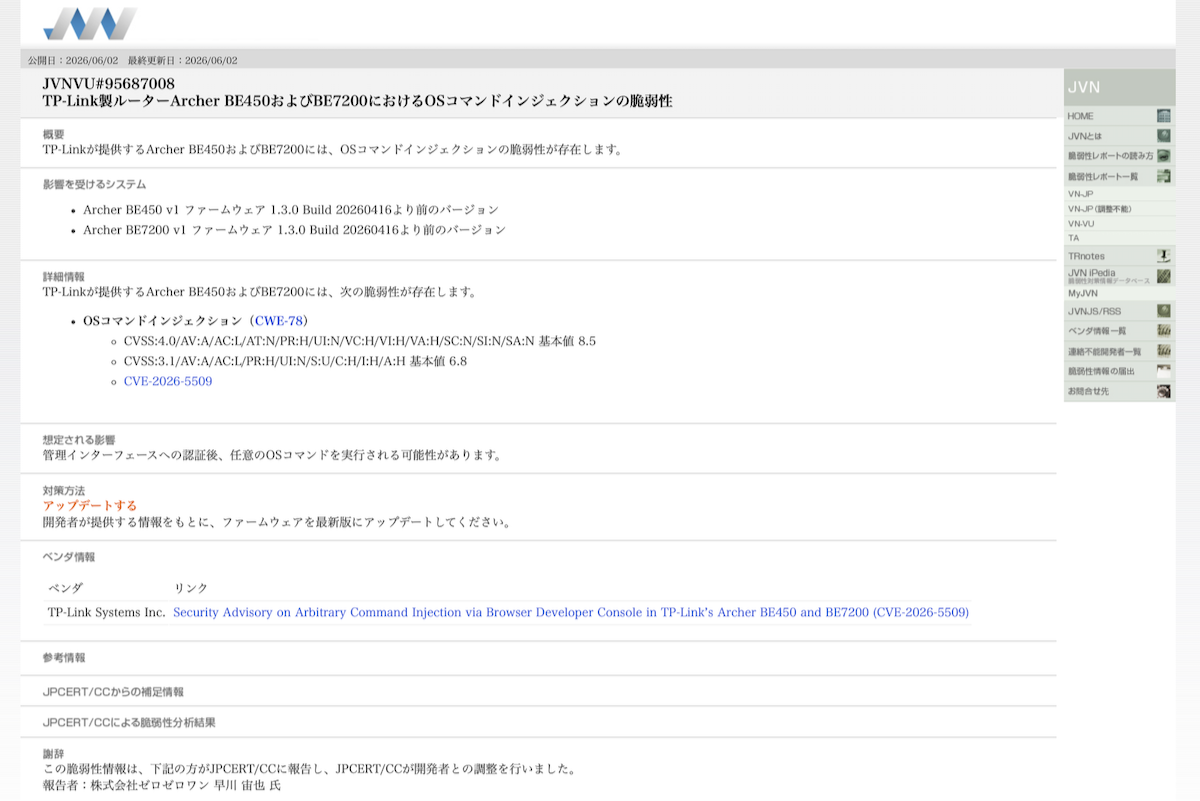This screenshot has width=1200, height=801.
Task: Click the Archer BE7200 v1 firmware line
Action: (294, 229)
